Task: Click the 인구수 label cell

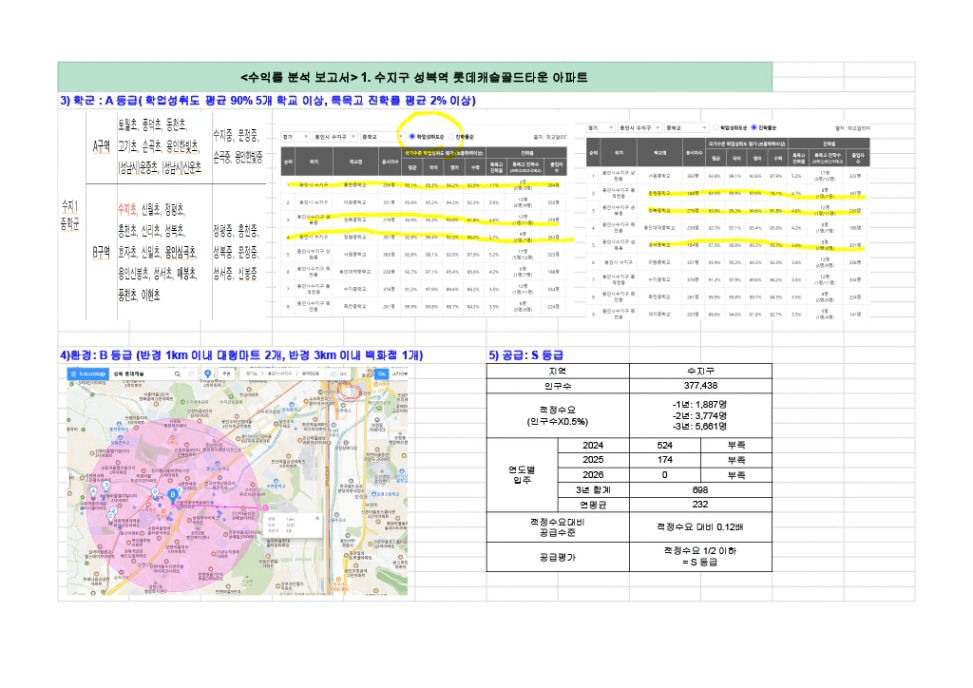Action: pos(558,386)
